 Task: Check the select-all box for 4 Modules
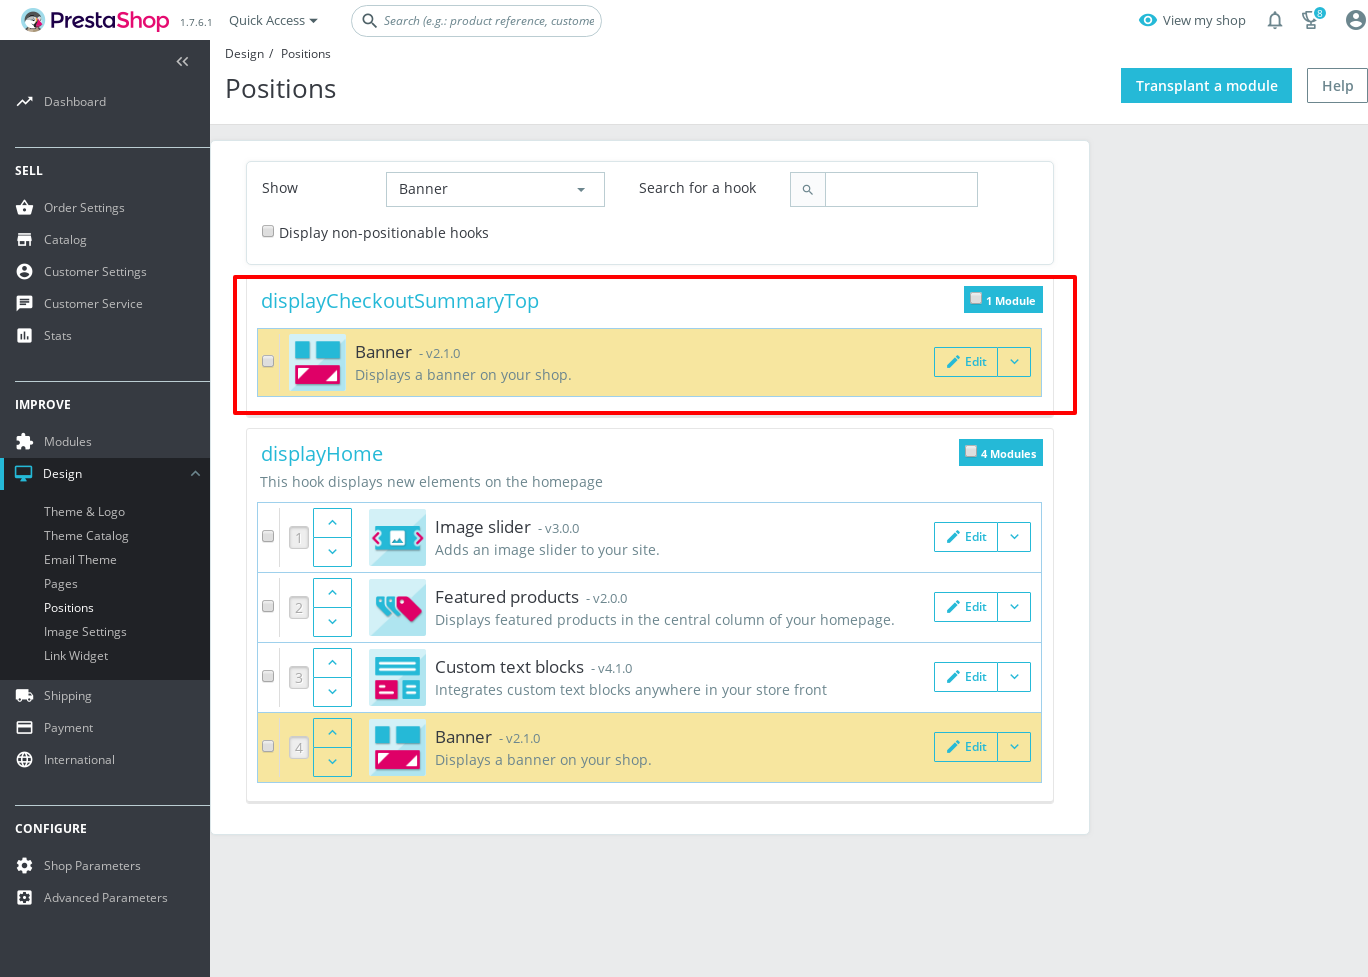tap(971, 451)
